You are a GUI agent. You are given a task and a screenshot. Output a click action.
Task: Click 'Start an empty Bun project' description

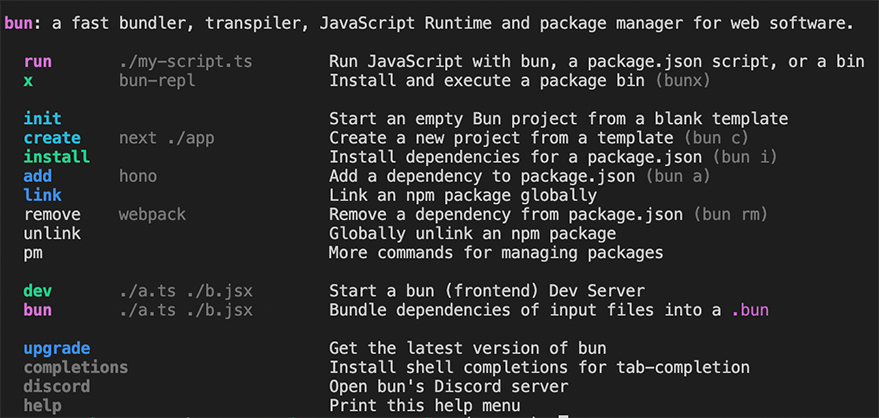click(558, 119)
